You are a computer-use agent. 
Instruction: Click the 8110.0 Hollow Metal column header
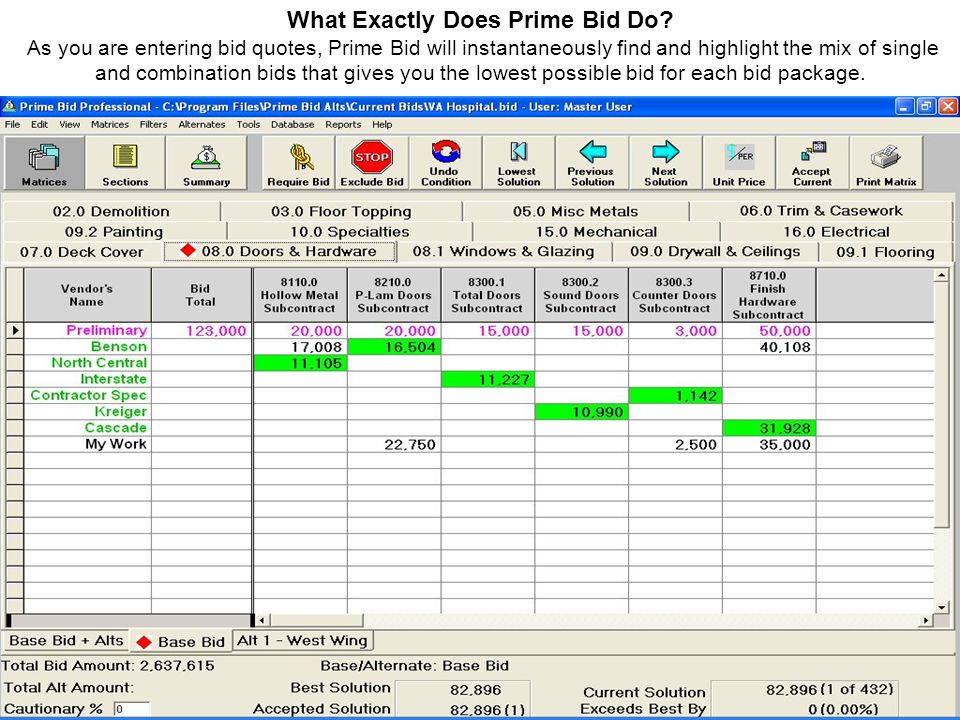[x=299, y=295]
